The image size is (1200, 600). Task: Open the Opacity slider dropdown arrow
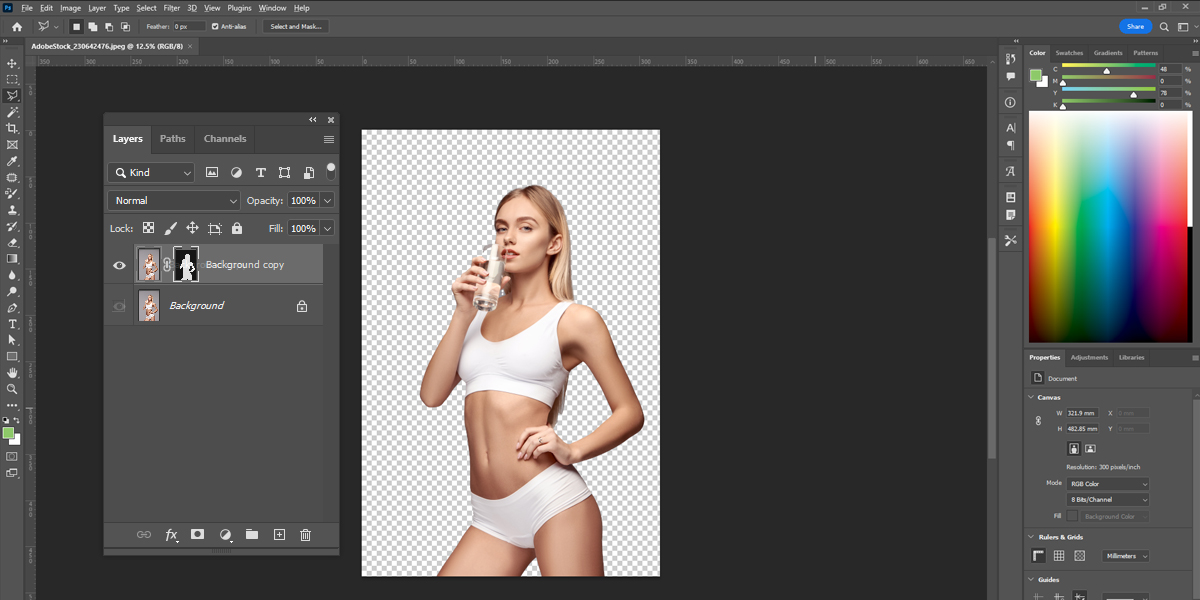[x=327, y=200]
